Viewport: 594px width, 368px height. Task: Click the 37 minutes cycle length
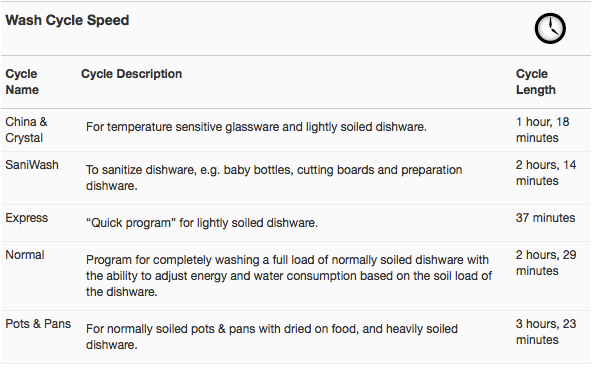(546, 218)
